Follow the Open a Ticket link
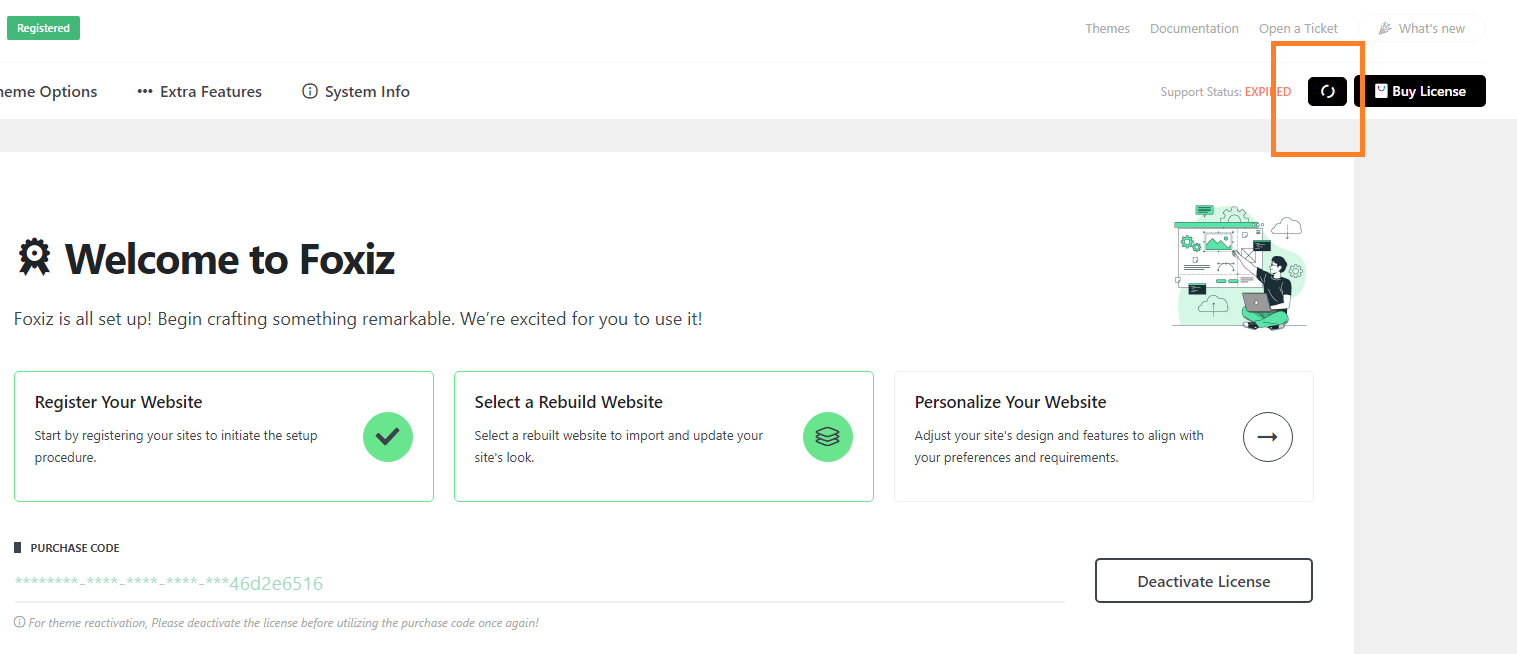This screenshot has height=654, width=1517. click(1298, 28)
